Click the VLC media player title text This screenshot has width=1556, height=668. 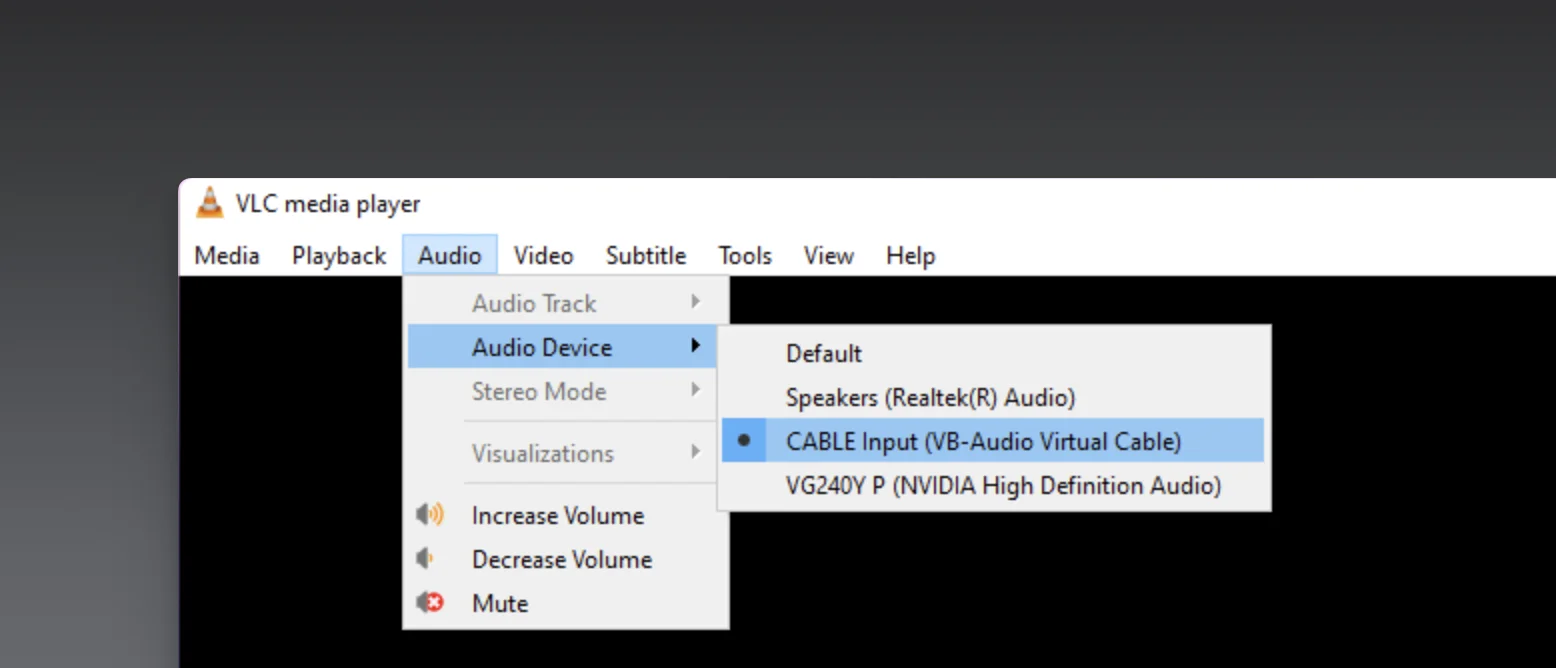328,204
